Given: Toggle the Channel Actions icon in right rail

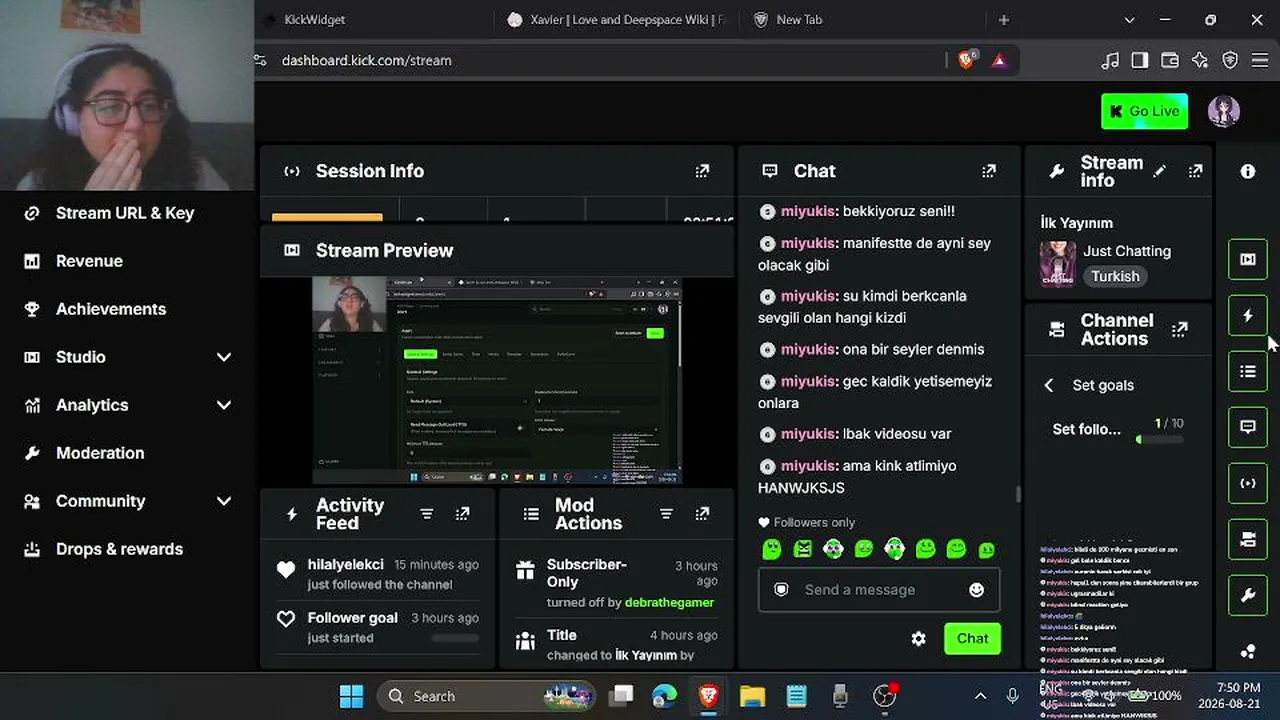Looking at the screenshot, I should (x=1248, y=540).
